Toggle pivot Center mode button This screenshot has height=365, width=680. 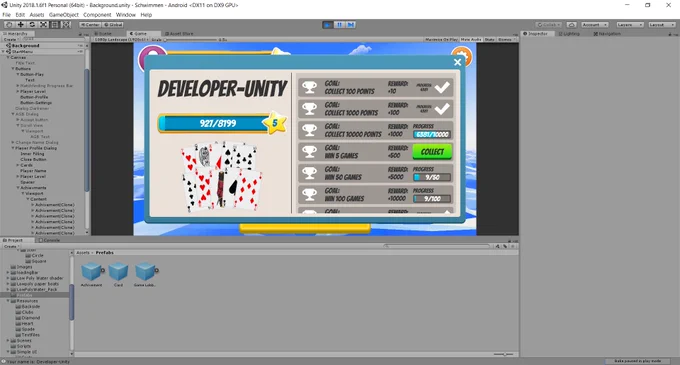tap(90, 25)
